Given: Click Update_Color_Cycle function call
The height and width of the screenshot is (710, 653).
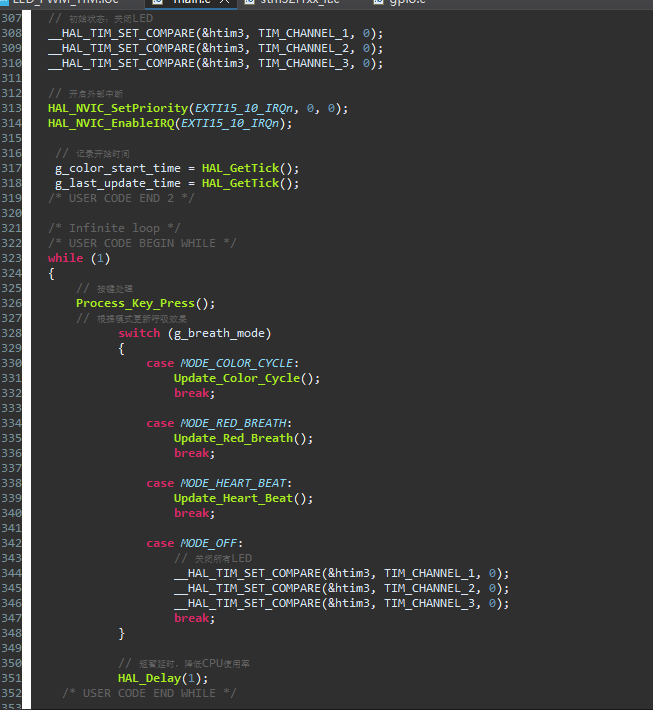Looking at the screenshot, I should coord(237,378).
